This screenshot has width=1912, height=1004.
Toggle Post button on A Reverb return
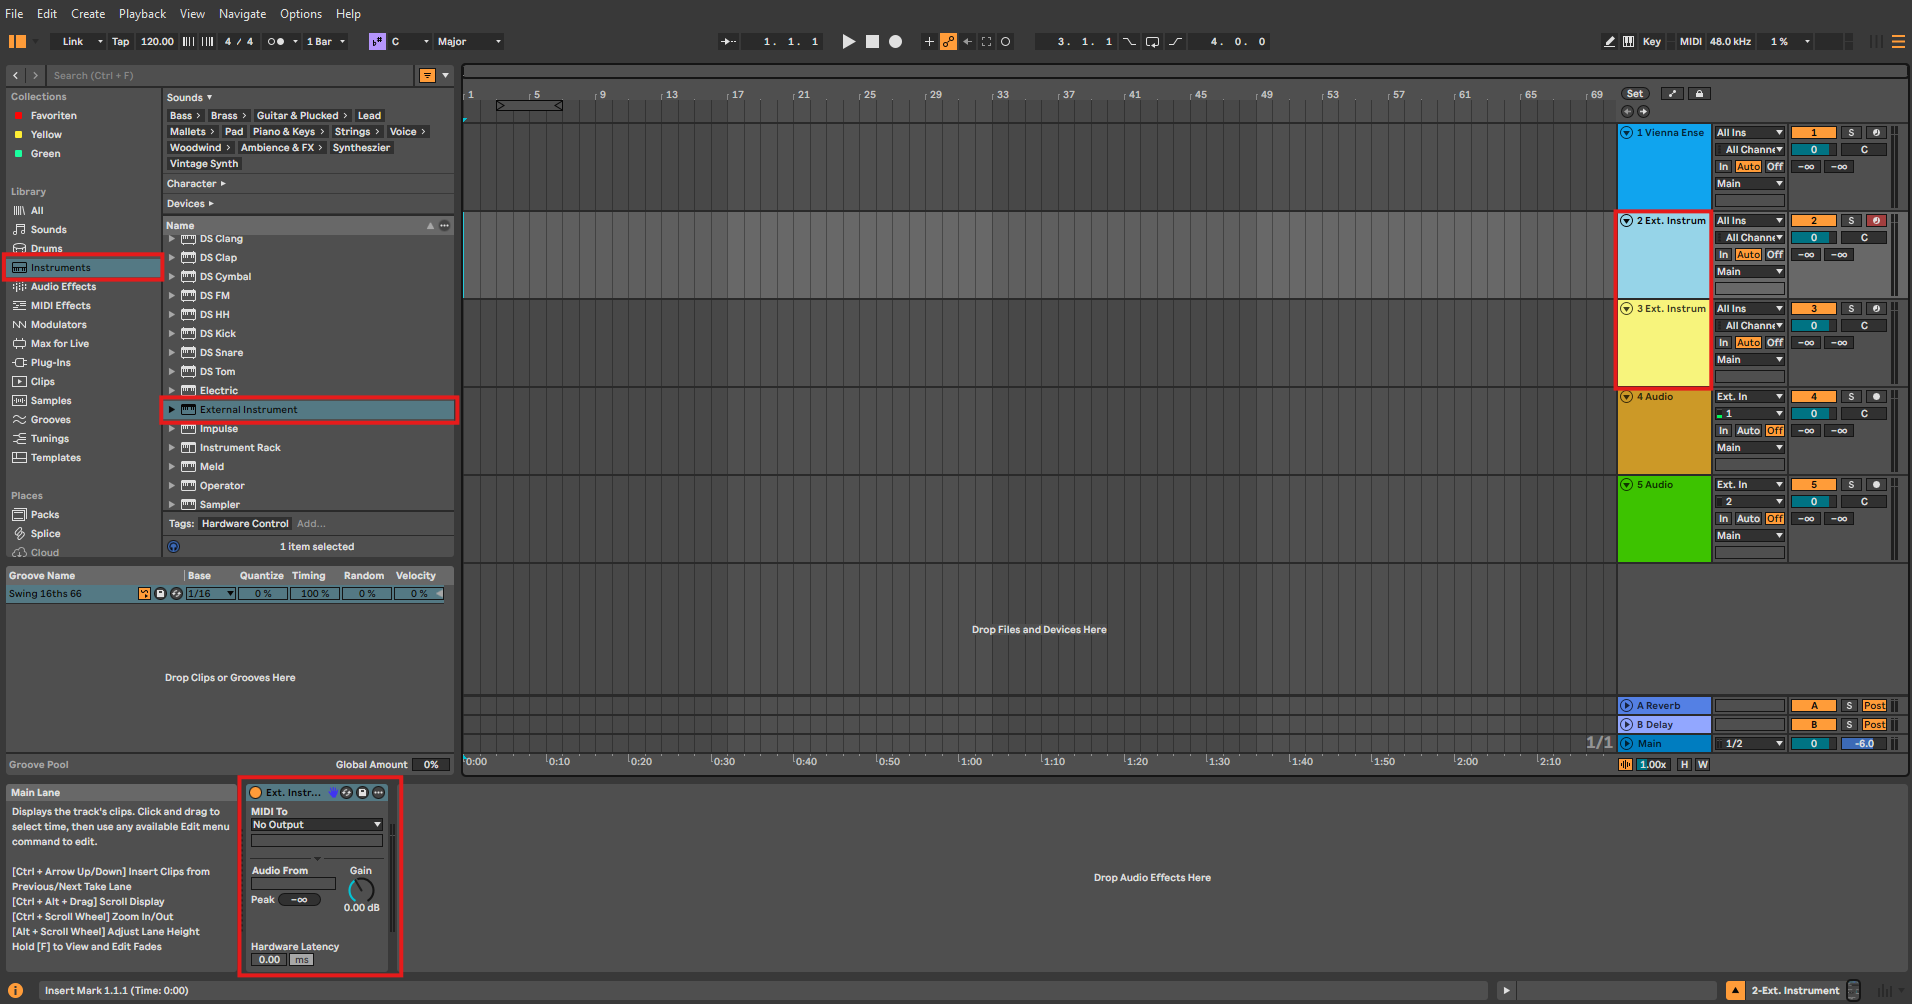tap(1874, 706)
